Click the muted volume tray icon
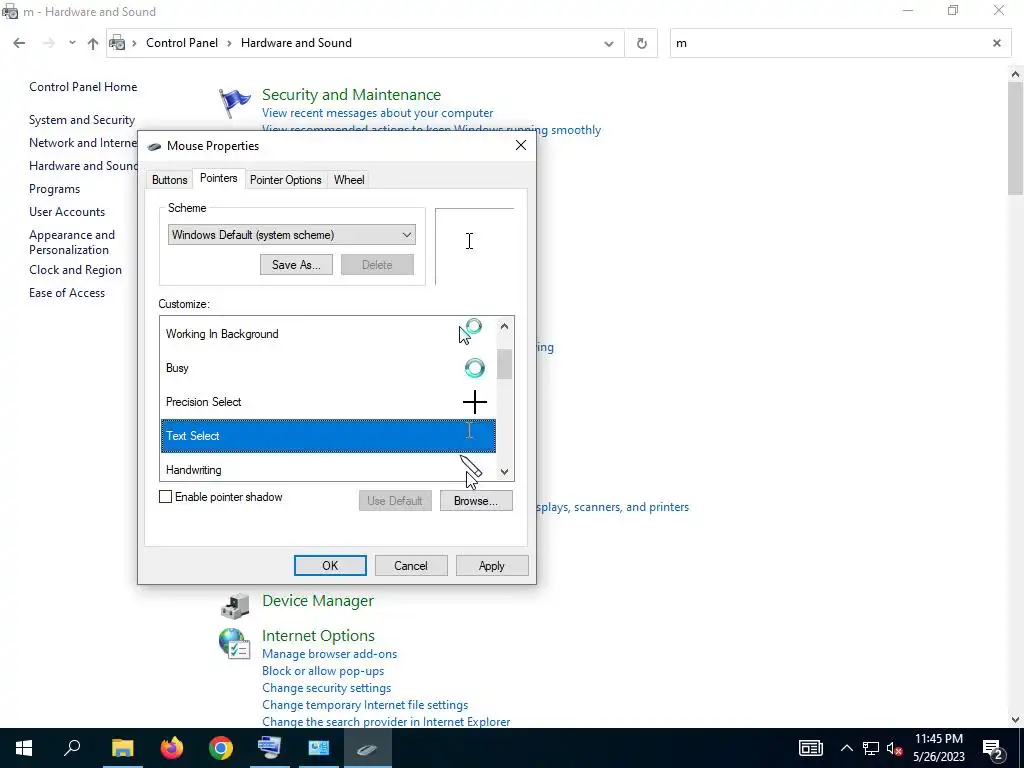This screenshot has width=1024, height=768. [895, 748]
